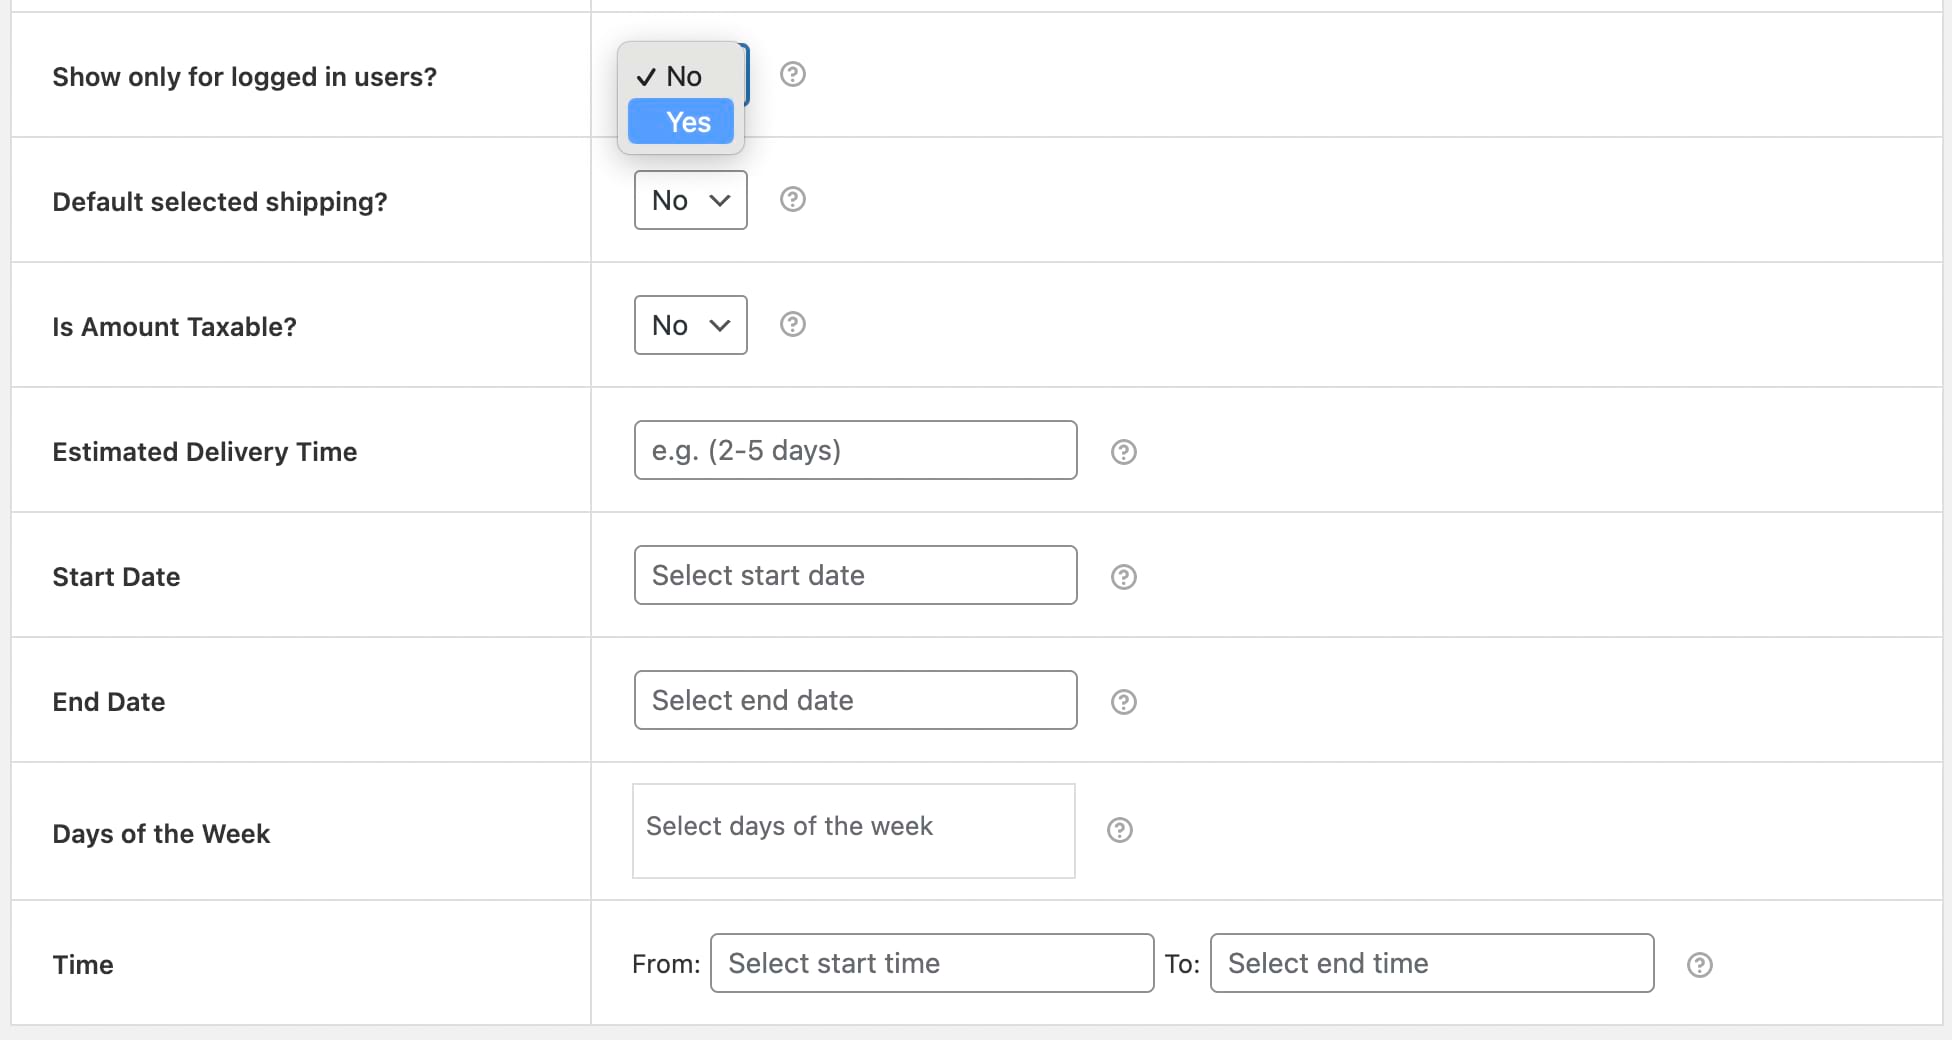Open the Default selected shipping dropdown

(x=690, y=199)
